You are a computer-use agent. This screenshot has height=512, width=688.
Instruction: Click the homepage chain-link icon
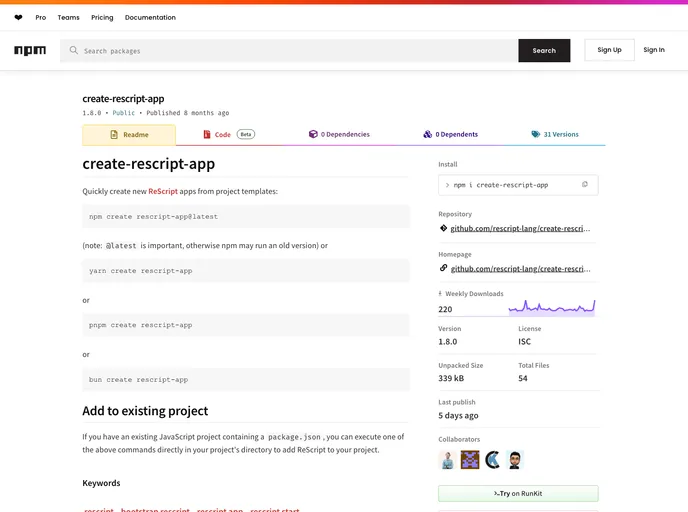coord(443,268)
